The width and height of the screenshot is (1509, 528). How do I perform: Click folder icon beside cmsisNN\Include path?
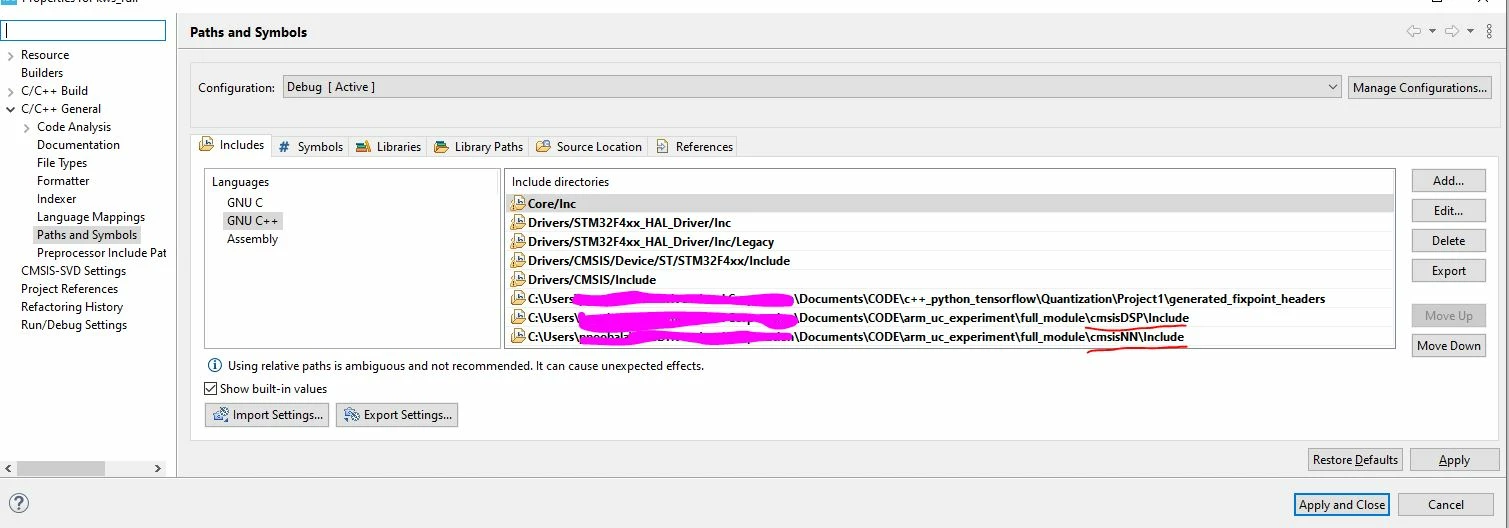[x=517, y=336]
